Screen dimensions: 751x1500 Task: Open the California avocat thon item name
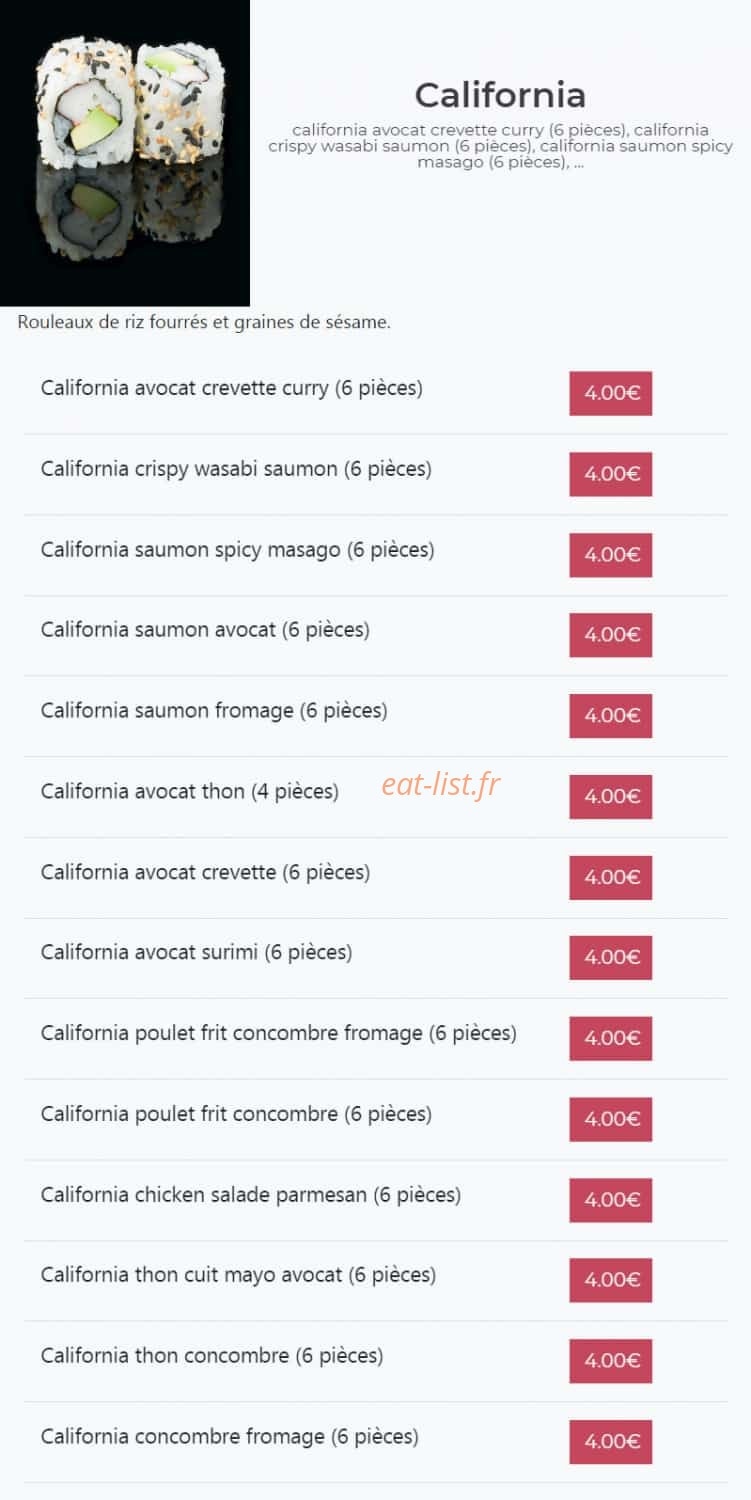click(x=190, y=792)
